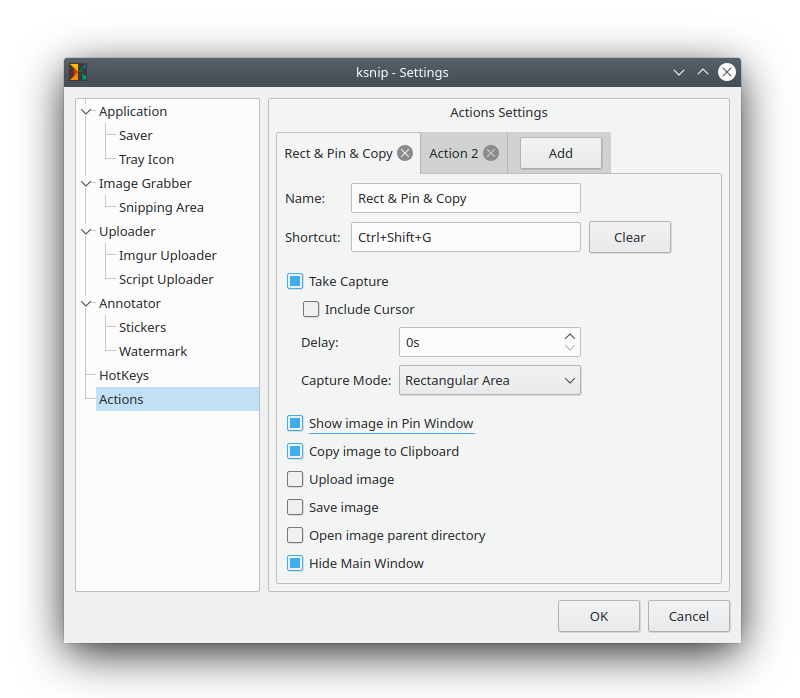Open Imgur Uploader settings
Viewport: 800px width, 698px height.
click(168, 255)
